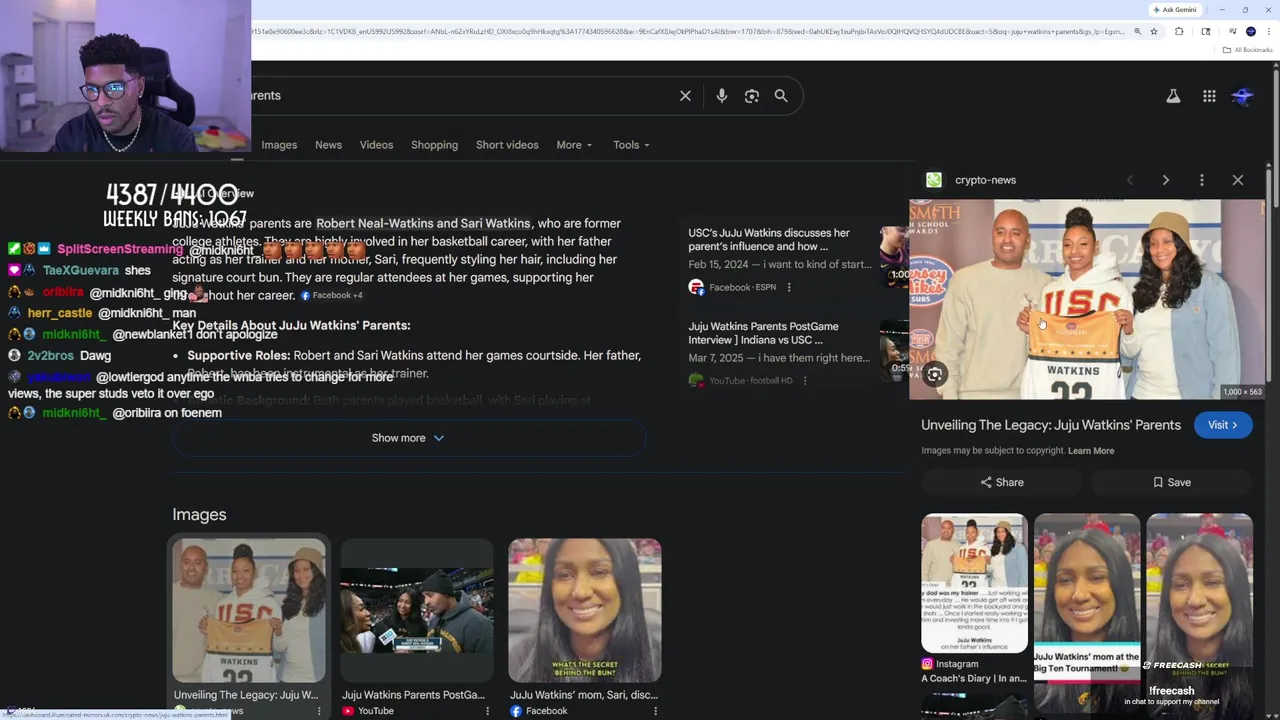Bookmark this page with the star icon

(x=1154, y=32)
